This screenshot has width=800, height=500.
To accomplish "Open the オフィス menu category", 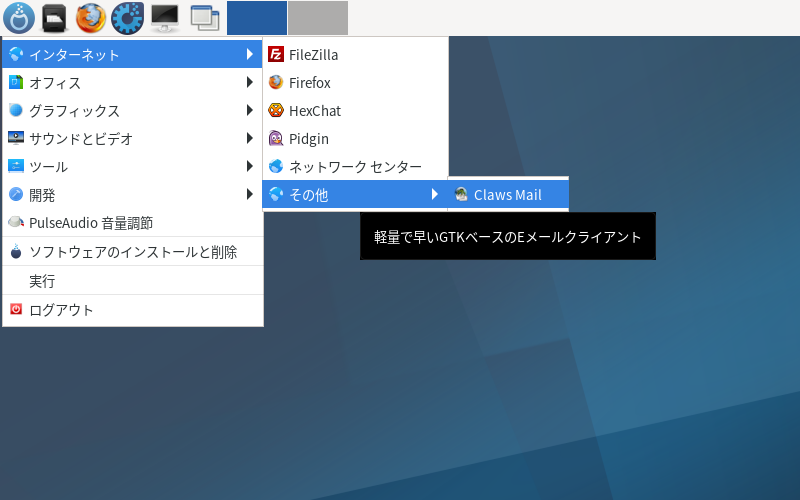I will [133, 82].
